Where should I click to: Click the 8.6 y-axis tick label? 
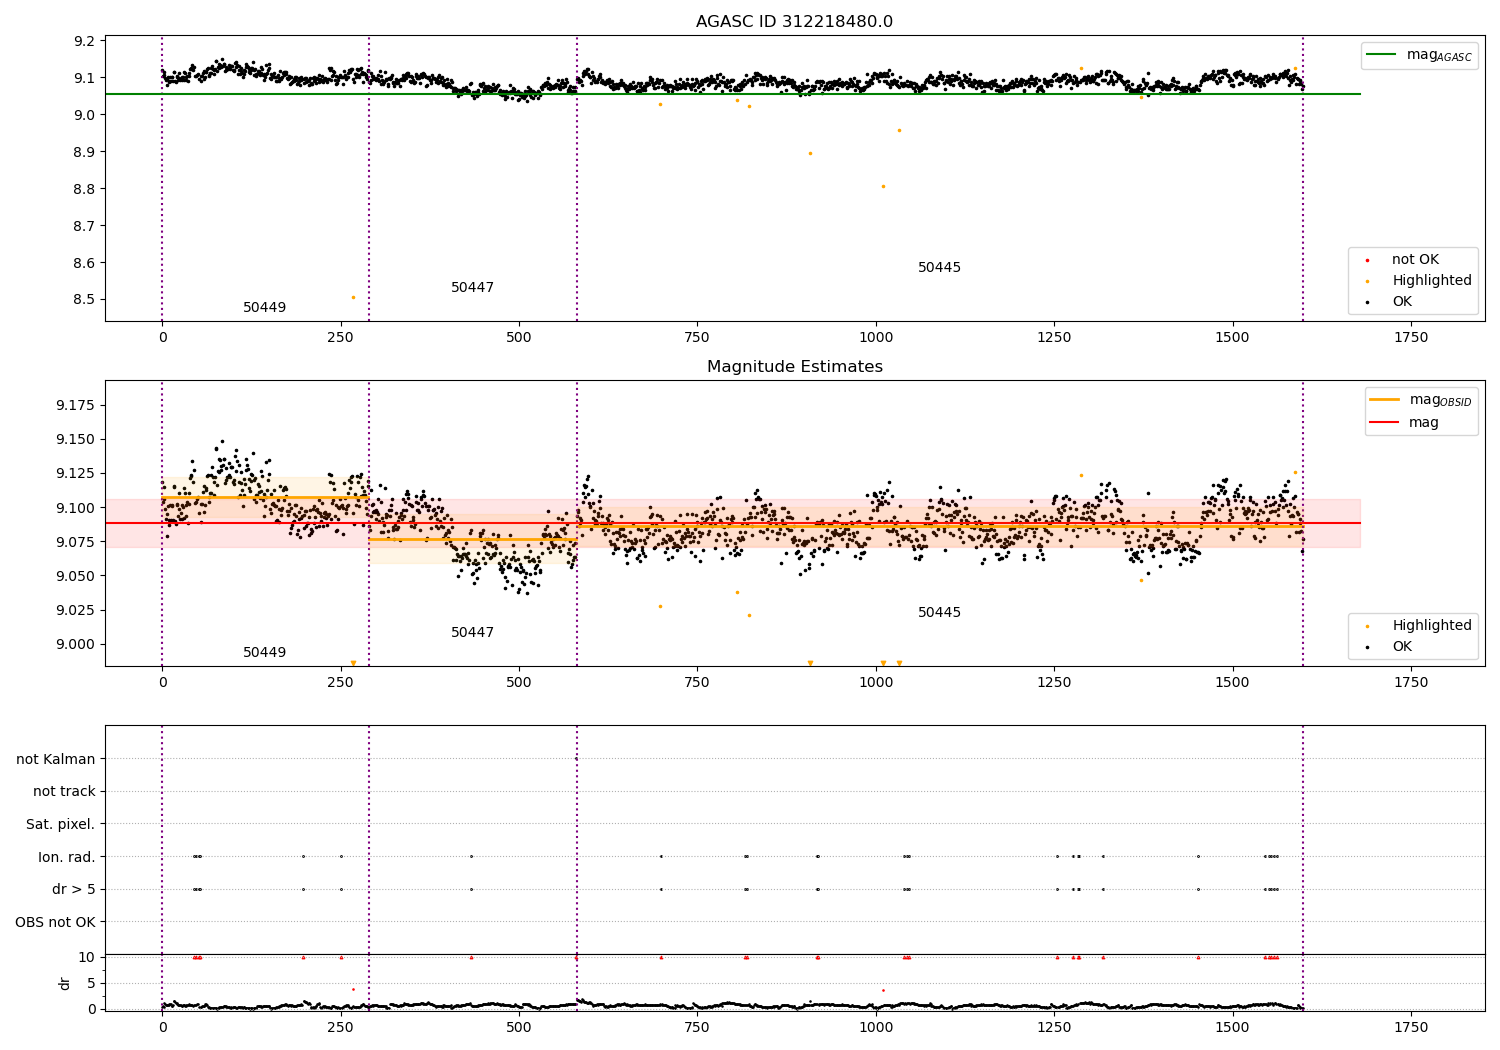[86, 263]
